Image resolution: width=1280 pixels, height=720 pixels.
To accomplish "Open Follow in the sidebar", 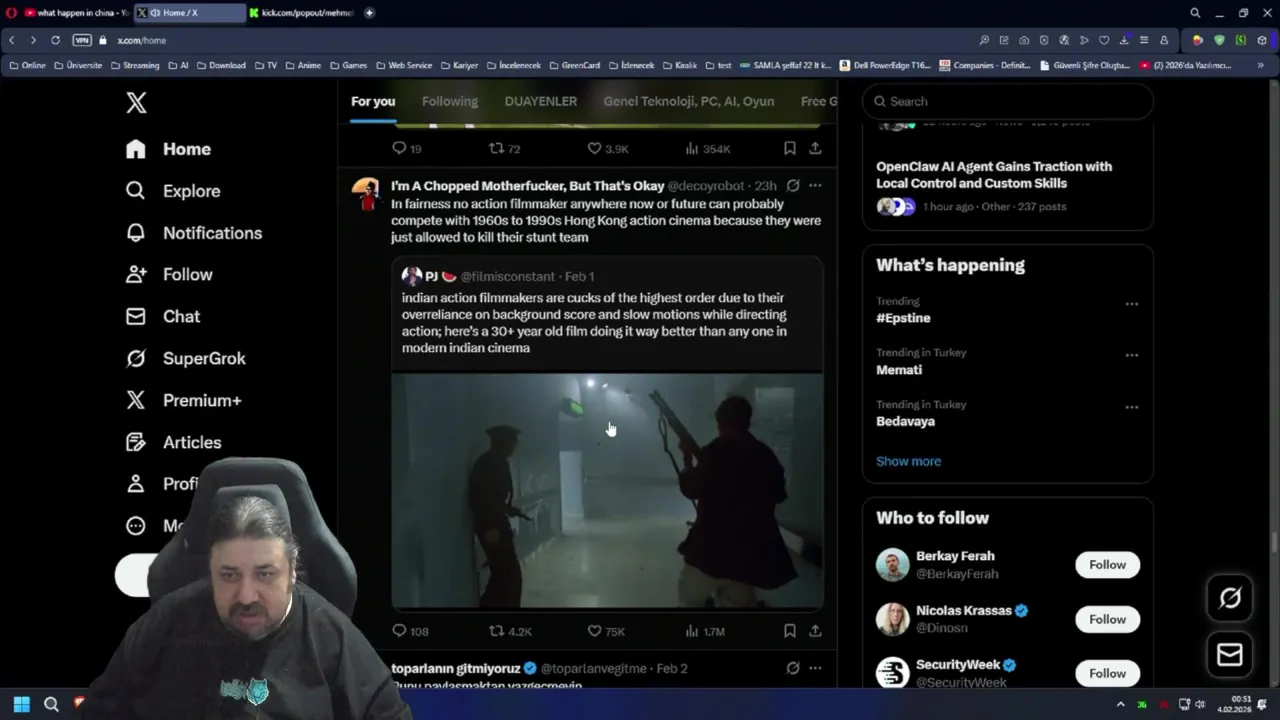I will [x=169, y=274].
